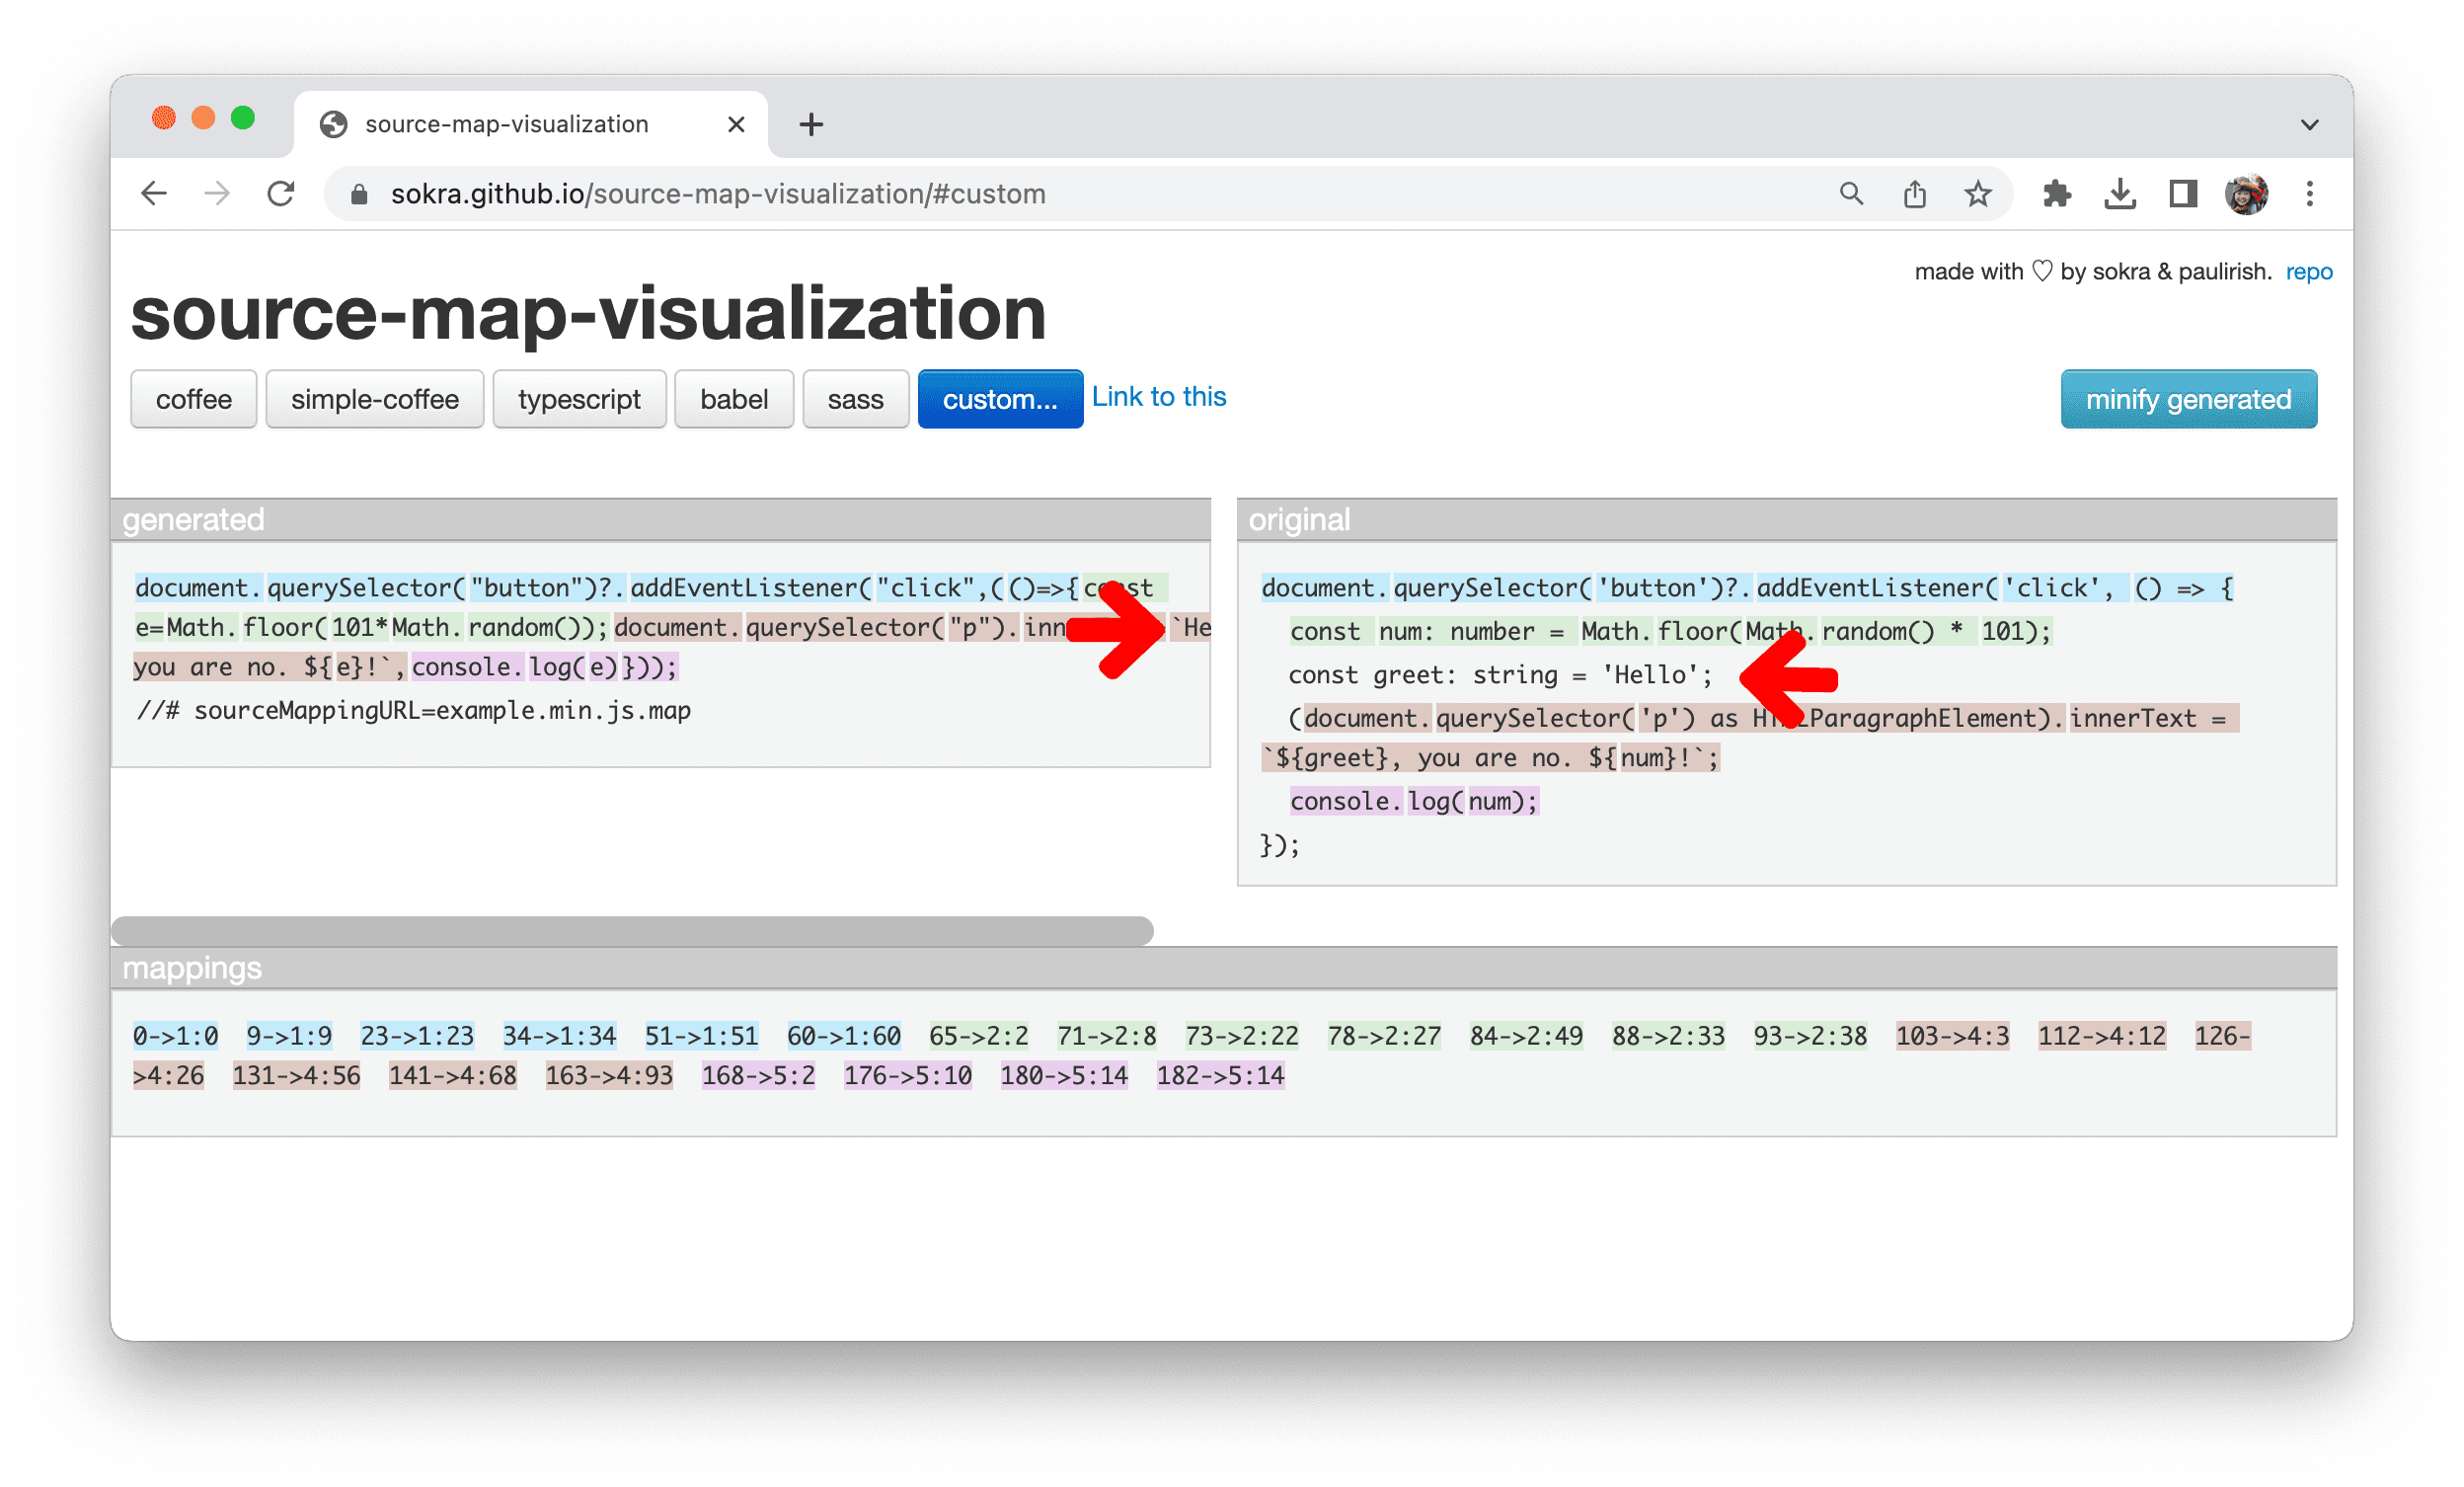This screenshot has height=1487, width=2464.
Task: Click the 'babel' preset button
Action: pyautogui.click(x=733, y=400)
